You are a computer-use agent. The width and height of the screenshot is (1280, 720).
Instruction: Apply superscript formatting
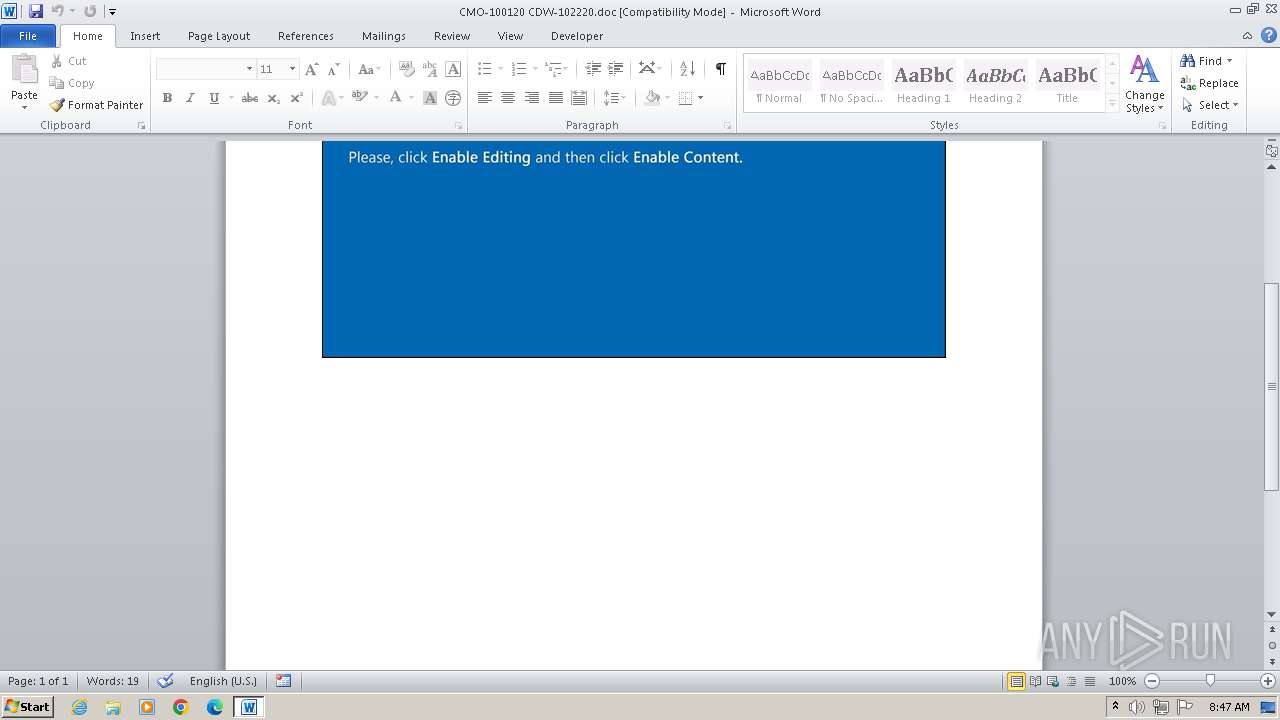297,98
